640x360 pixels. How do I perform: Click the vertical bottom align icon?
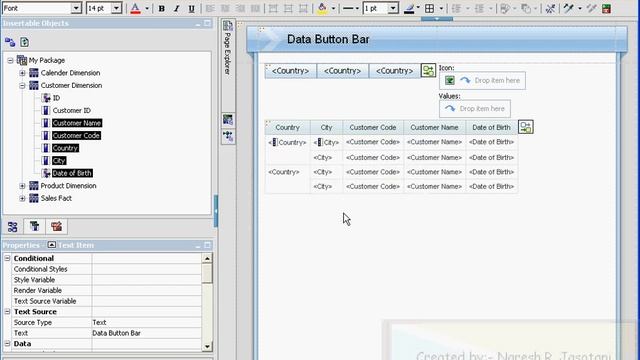pyautogui.click(x=303, y=9)
